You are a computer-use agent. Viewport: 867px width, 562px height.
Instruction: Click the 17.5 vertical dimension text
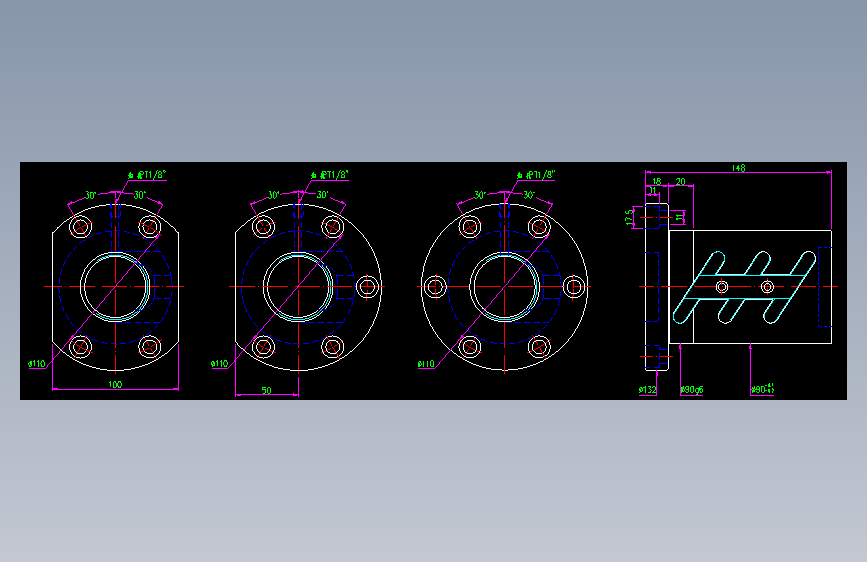(x=629, y=217)
